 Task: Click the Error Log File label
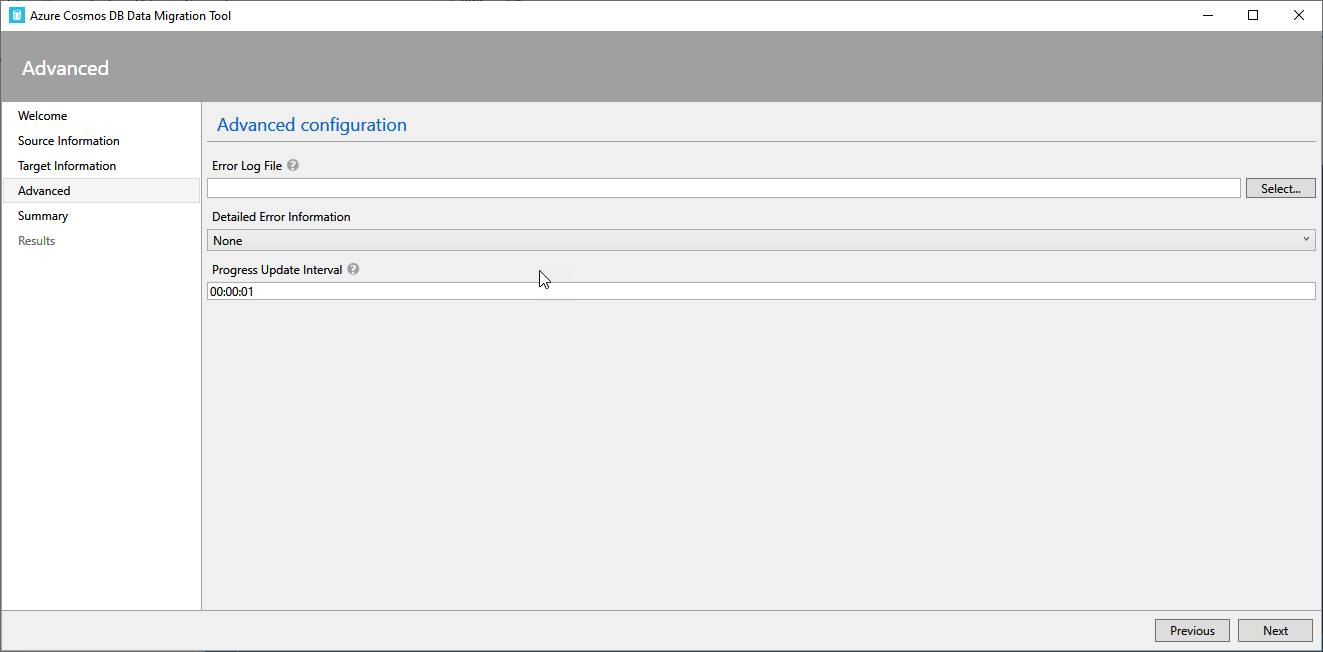(247, 166)
